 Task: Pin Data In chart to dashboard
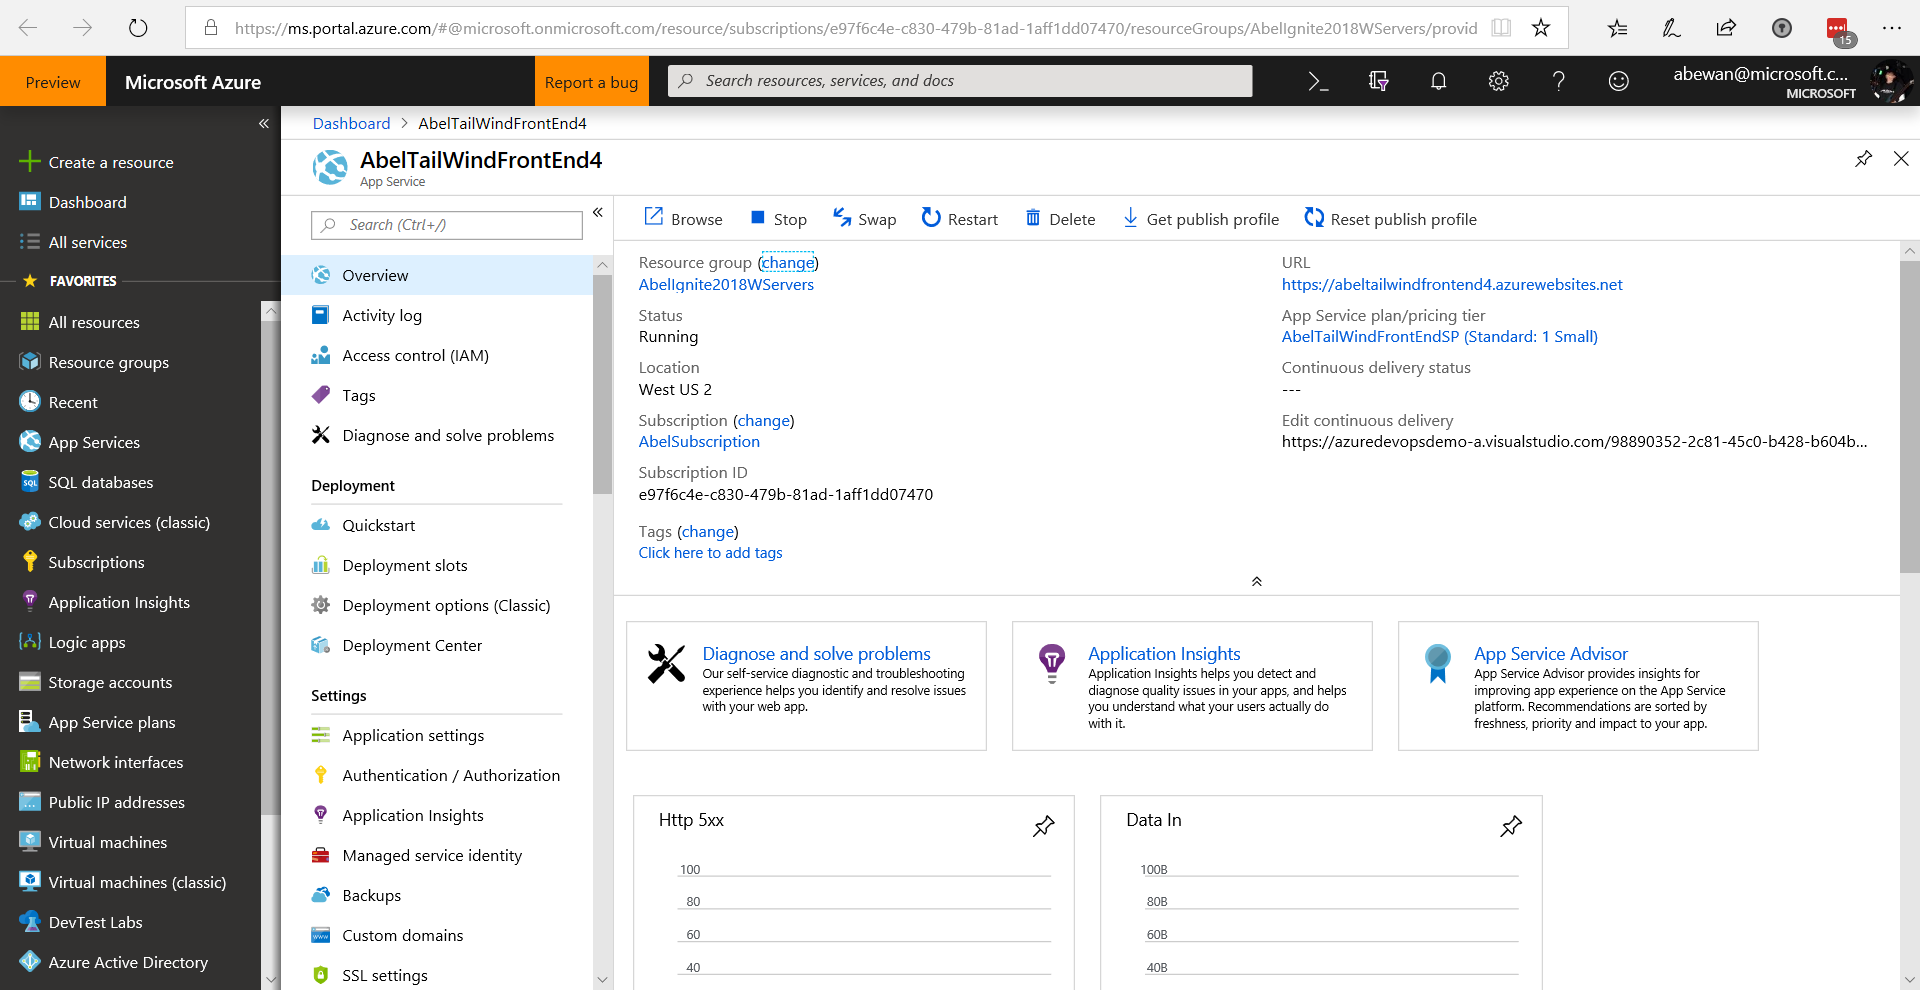(1511, 826)
